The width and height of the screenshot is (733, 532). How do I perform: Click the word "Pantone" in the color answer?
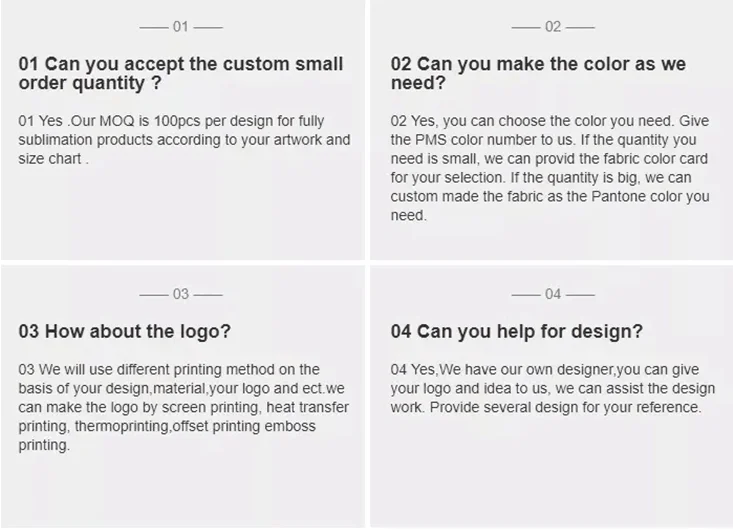tap(608, 197)
